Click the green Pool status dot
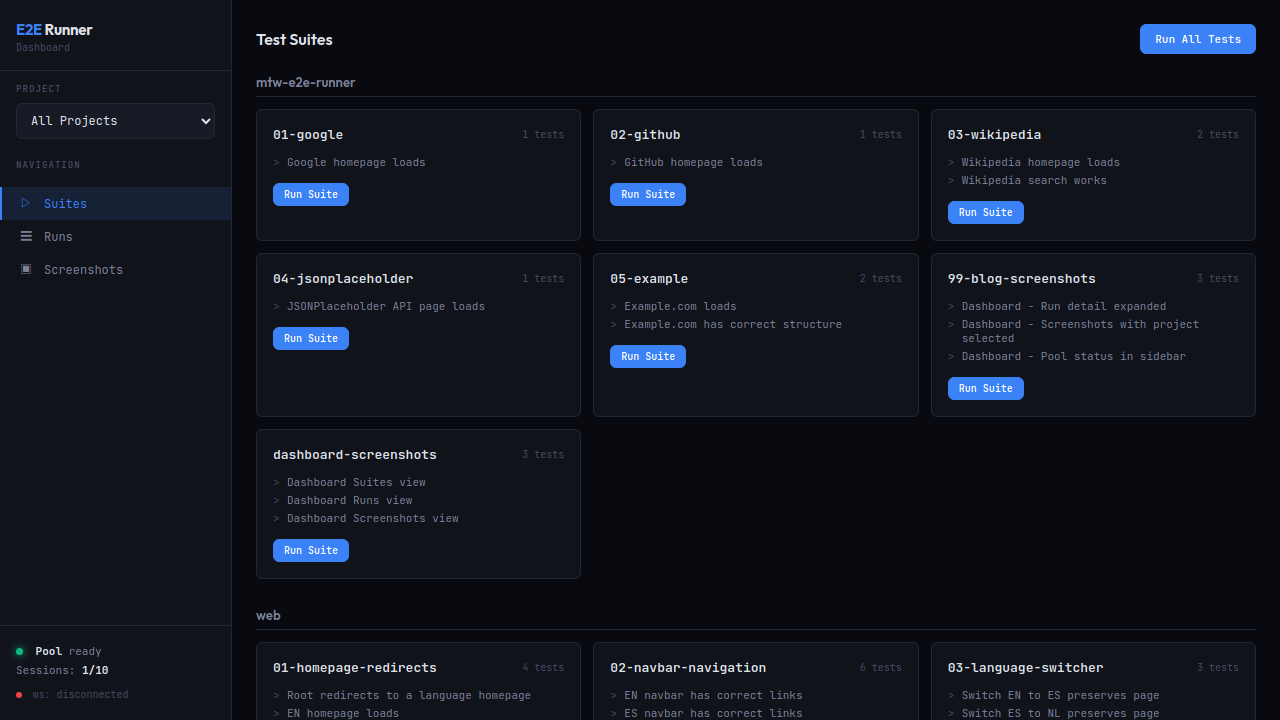The width and height of the screenshot is (1280, 720). coord(20,651)
